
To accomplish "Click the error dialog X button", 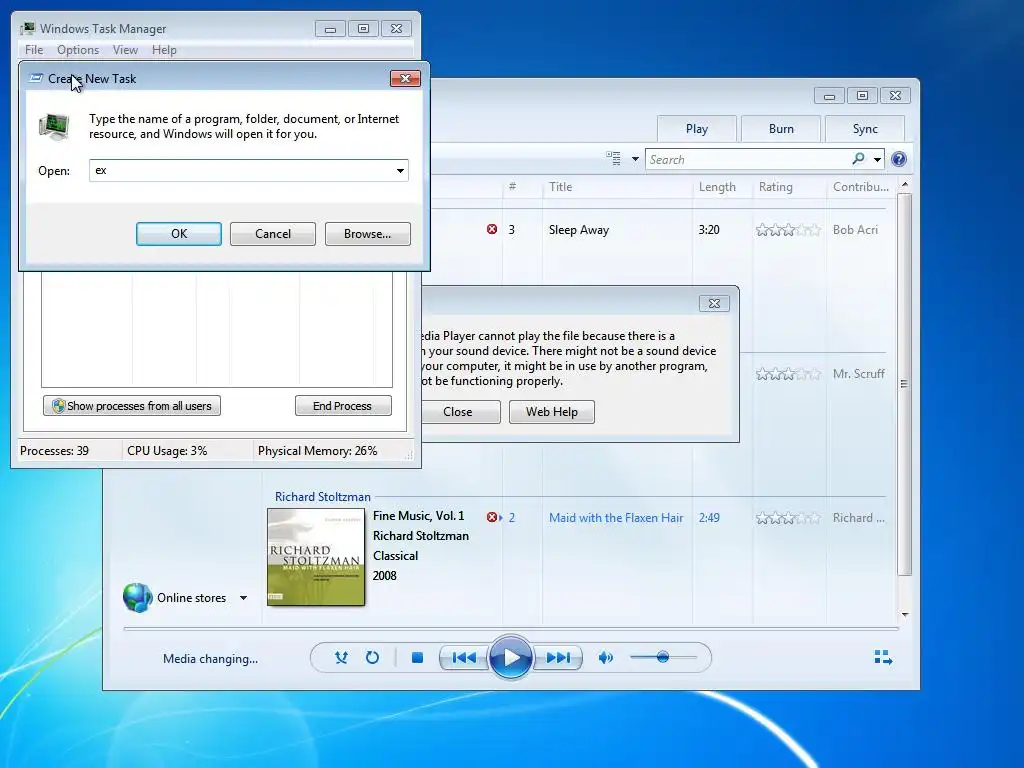I will pyautogui.click(x=714, y=304).
